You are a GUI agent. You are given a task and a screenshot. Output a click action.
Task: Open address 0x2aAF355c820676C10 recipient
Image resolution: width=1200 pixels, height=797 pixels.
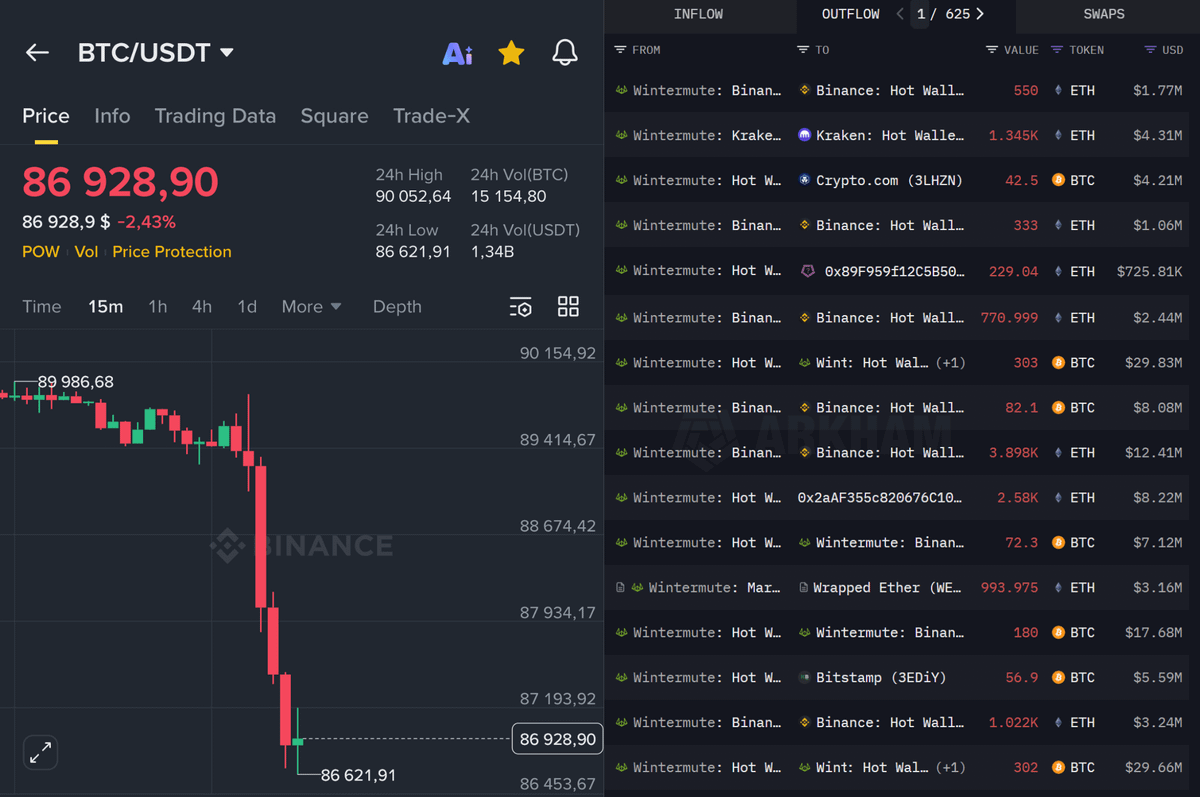click(882, 497)
